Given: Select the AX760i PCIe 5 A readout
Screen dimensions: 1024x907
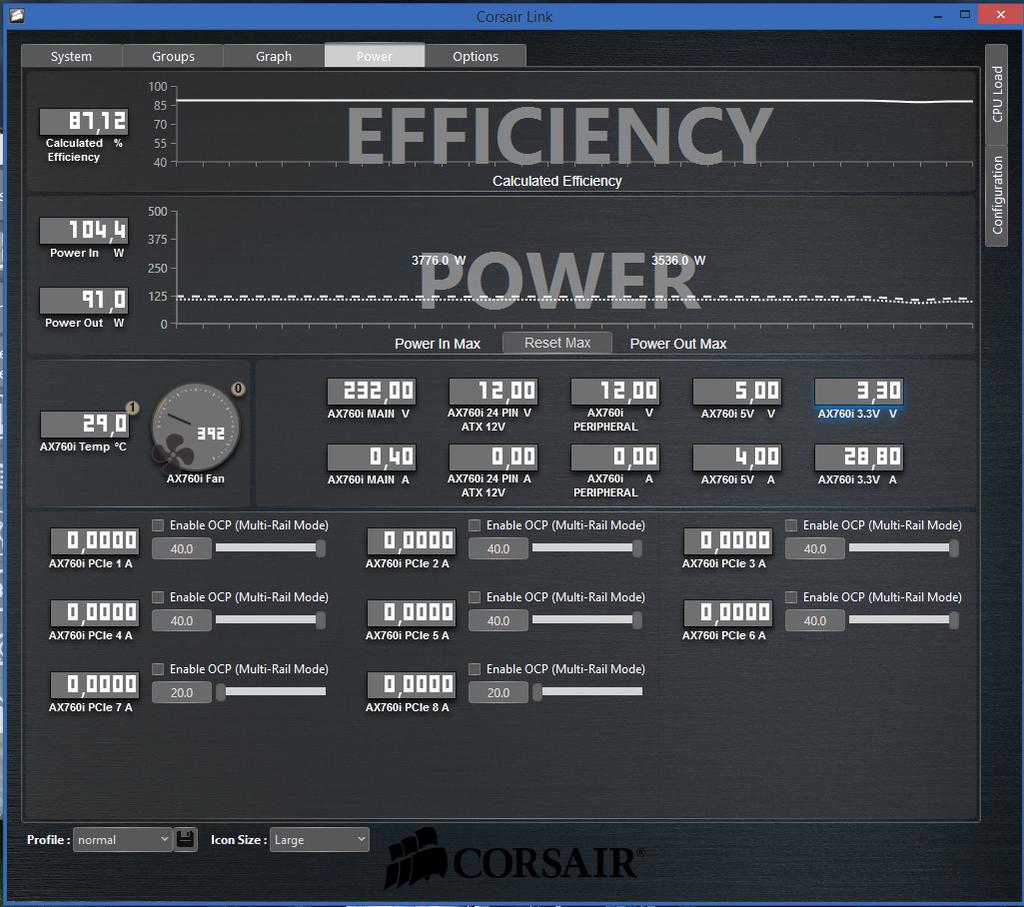Looking at the screenshot, I should point(411,613).
